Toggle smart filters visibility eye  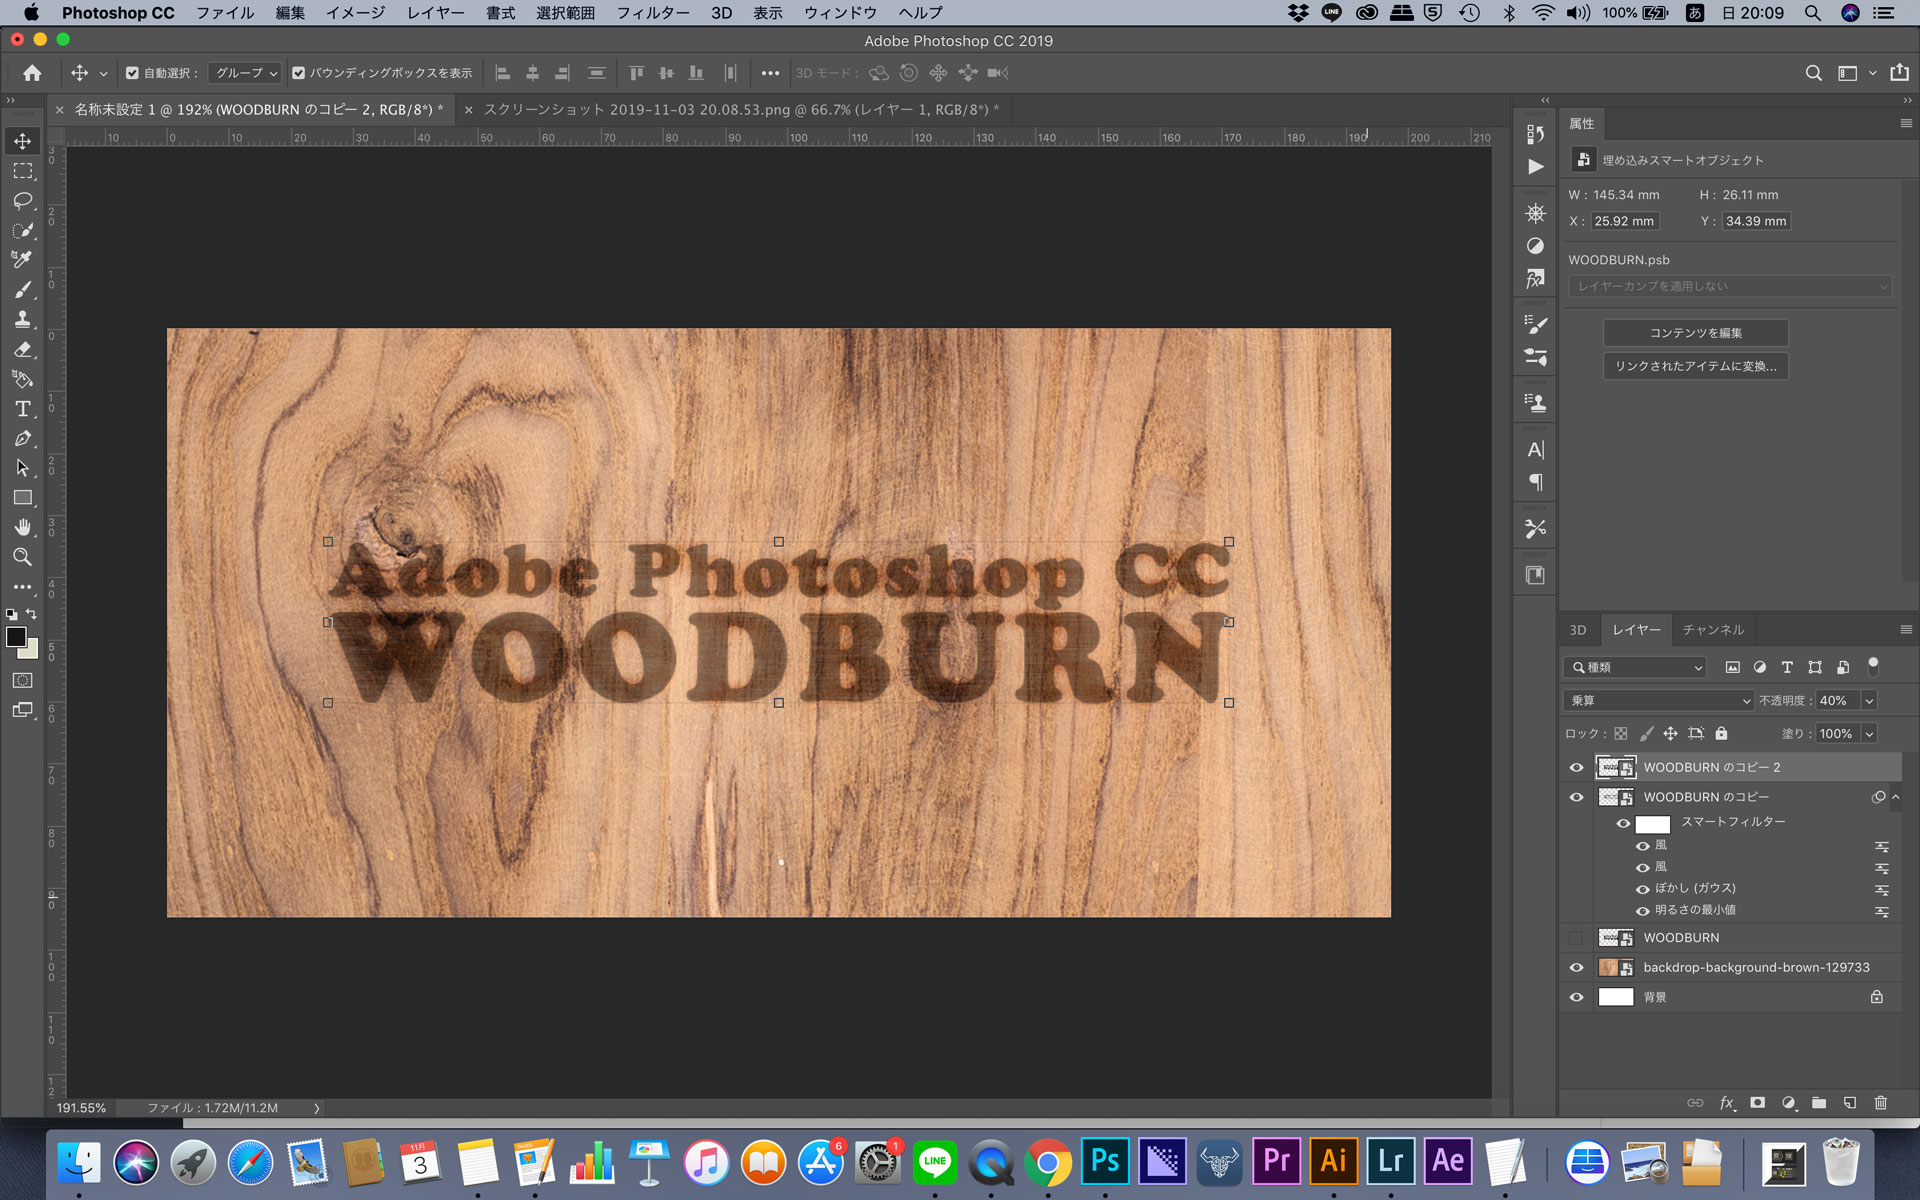[1623, 824]
